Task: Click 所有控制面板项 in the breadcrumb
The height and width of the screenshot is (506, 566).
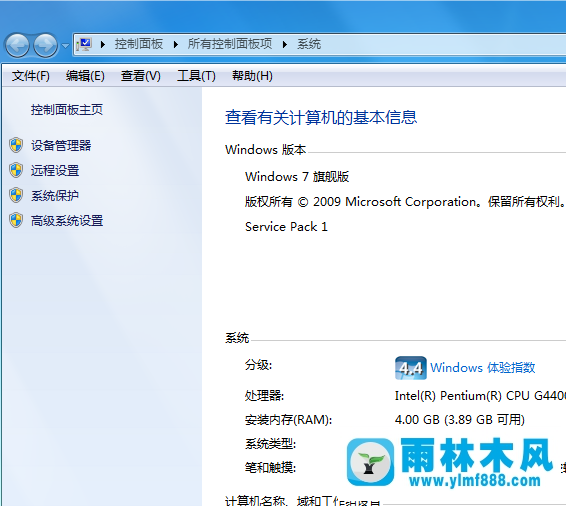Action: (x=230, y=44)
